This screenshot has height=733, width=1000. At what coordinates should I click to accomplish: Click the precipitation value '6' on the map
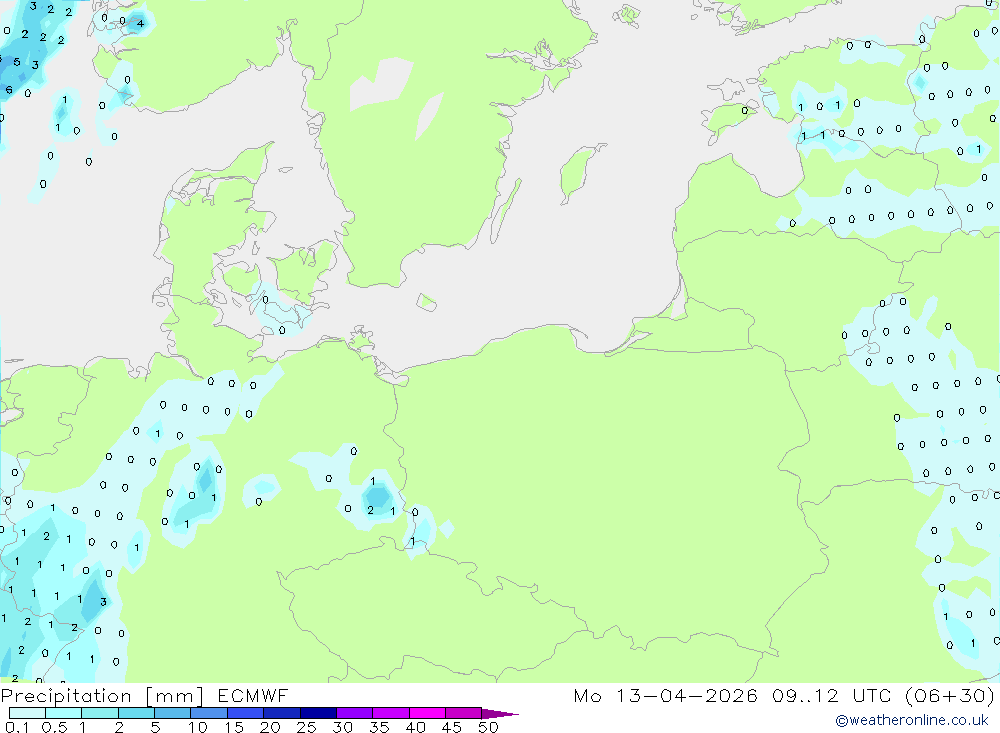[9, 90]
